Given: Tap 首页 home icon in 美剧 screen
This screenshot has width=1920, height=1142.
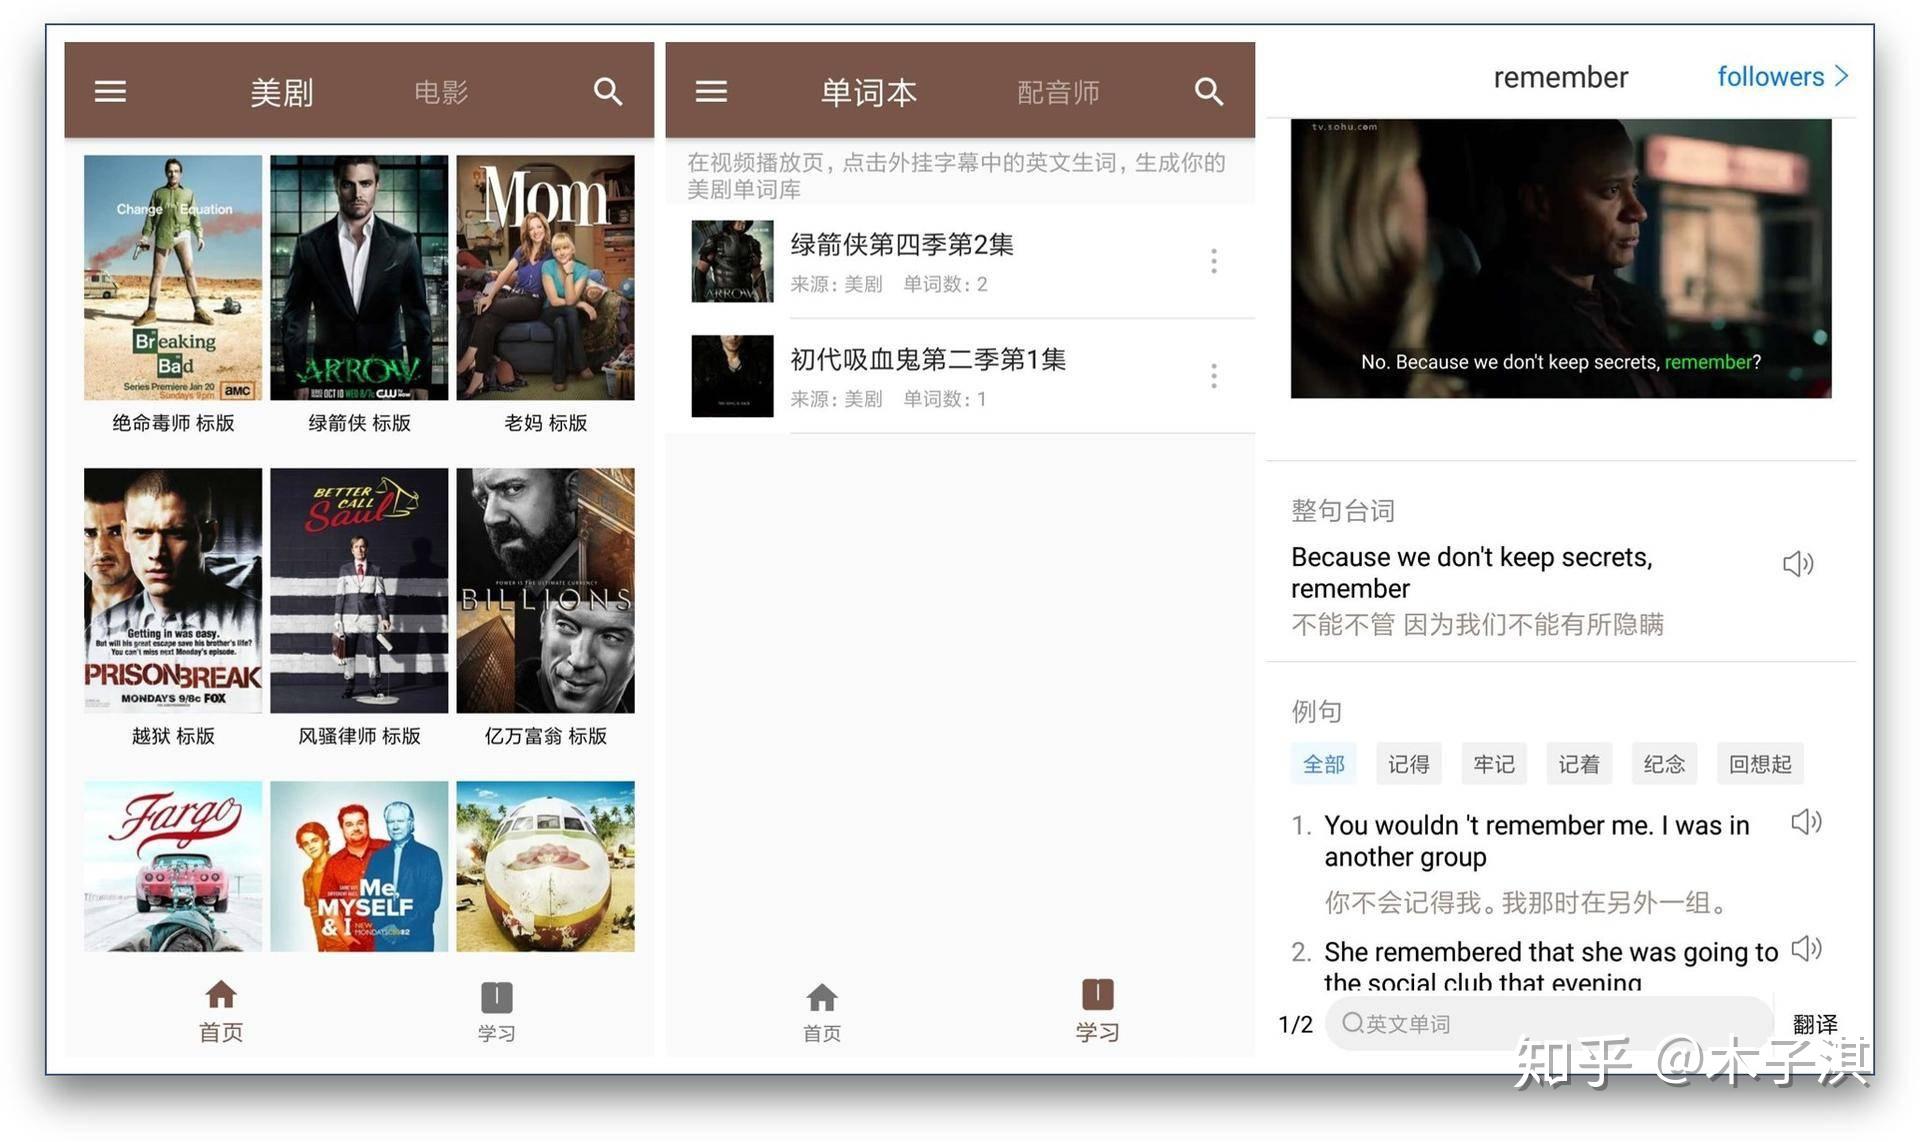Looking at the screenshot, I should (221, 995).
